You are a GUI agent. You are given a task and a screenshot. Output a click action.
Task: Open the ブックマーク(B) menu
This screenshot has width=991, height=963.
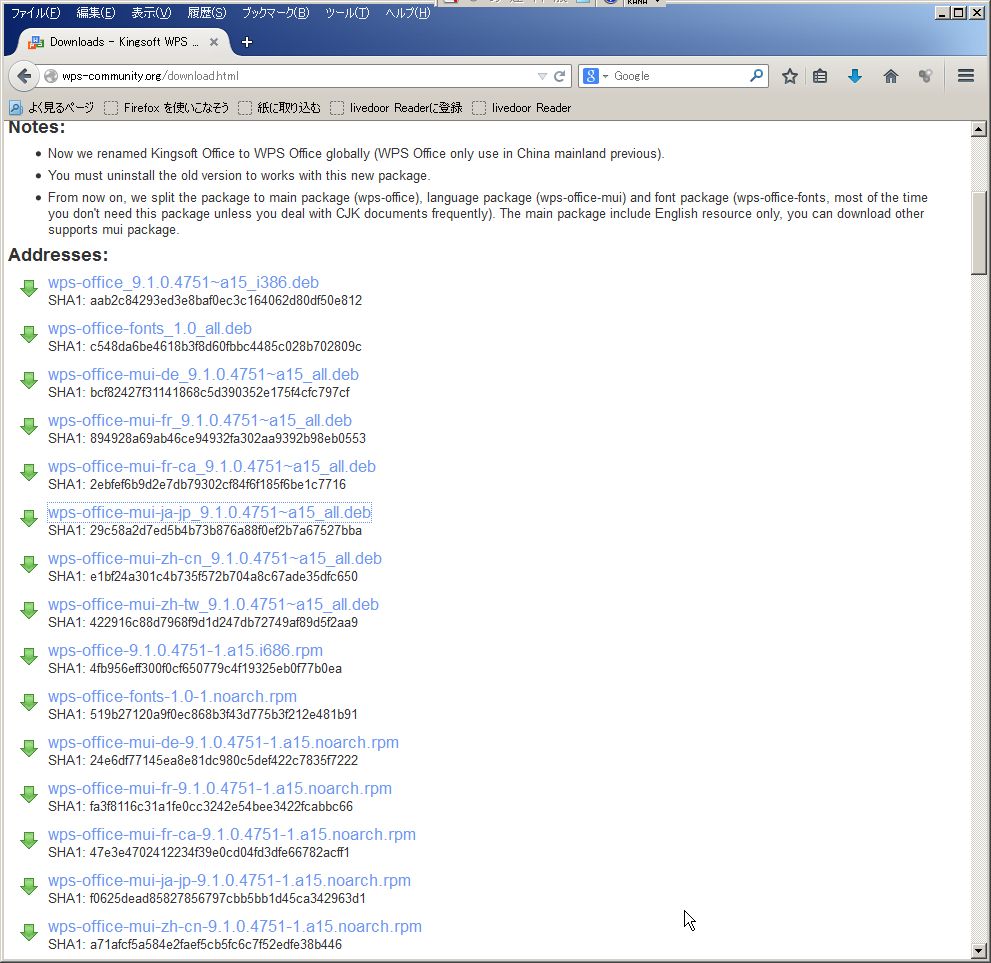(276, 13)
